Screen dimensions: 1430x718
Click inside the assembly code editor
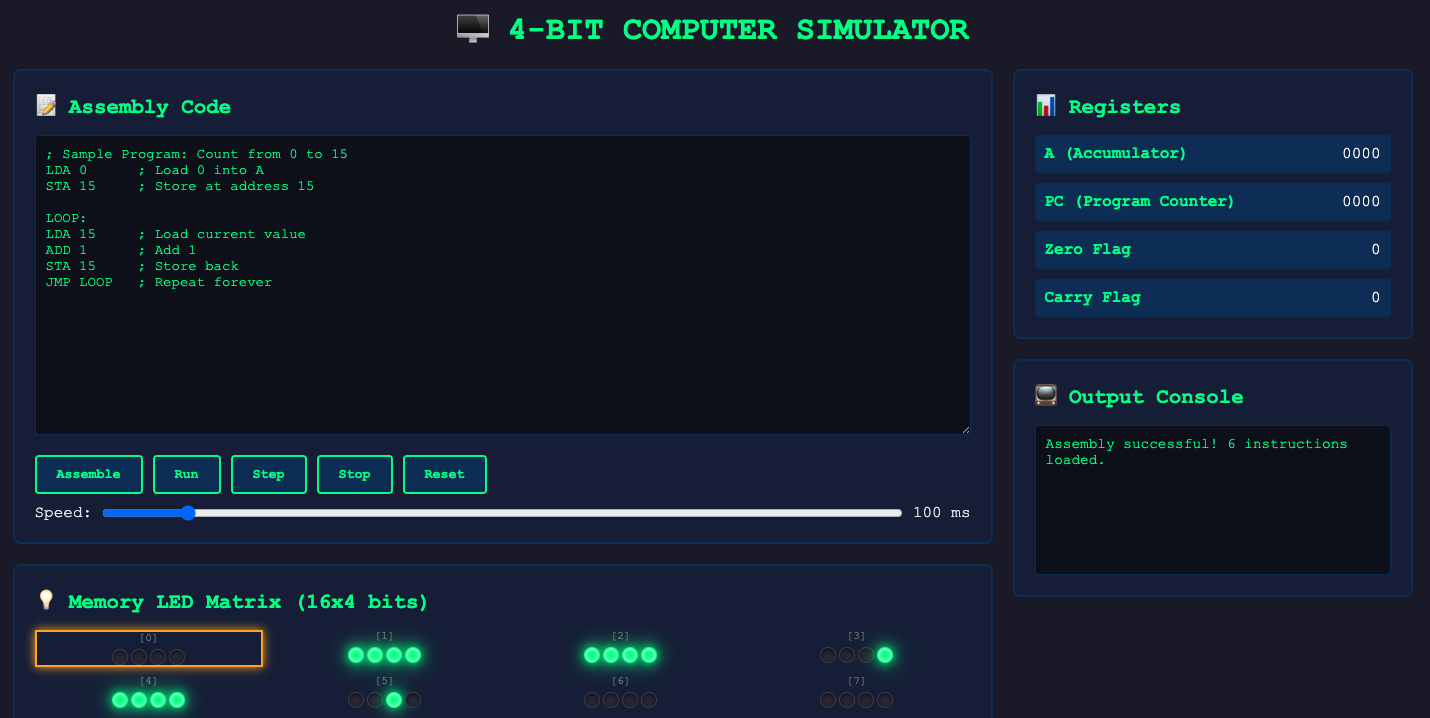[x=503, y=285]
